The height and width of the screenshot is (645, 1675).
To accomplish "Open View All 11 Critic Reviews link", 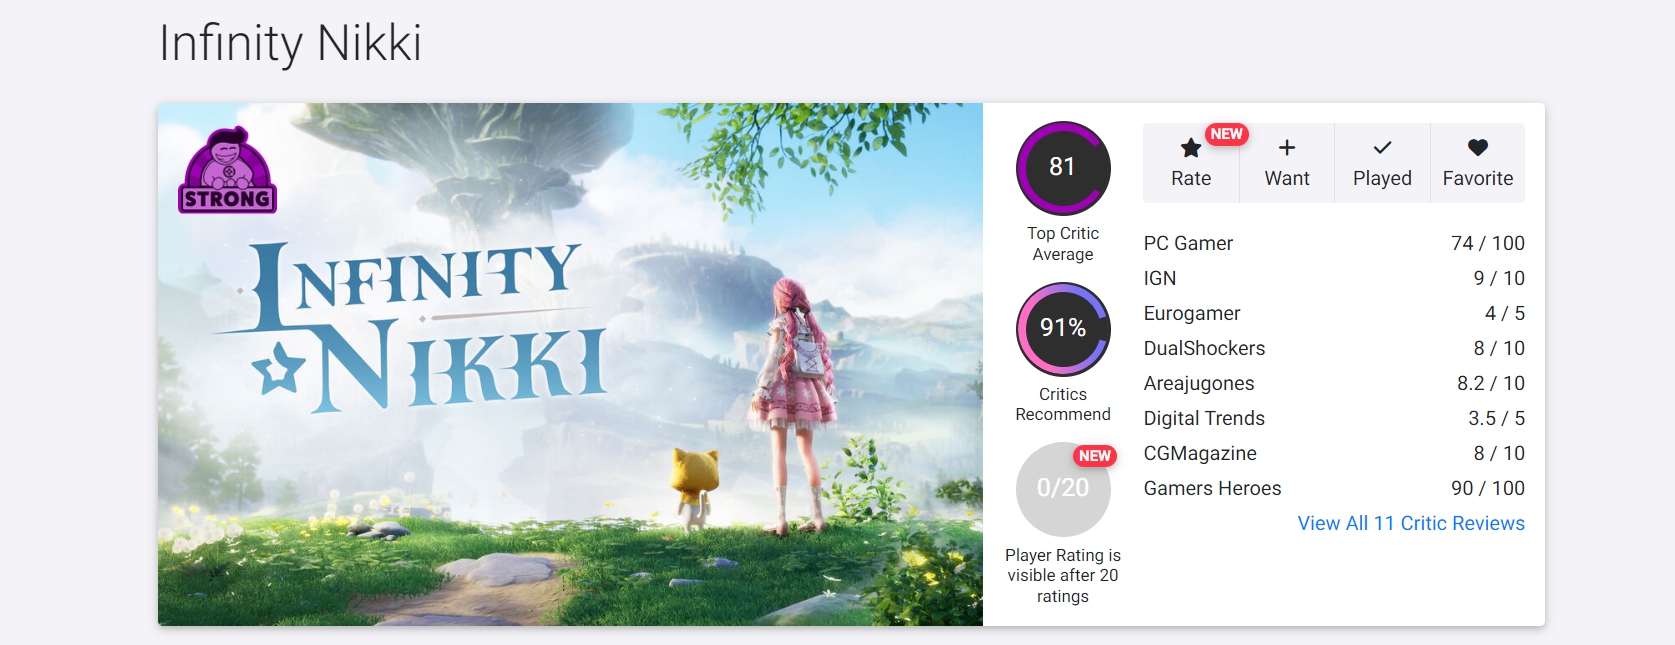I will (1411, 523).
